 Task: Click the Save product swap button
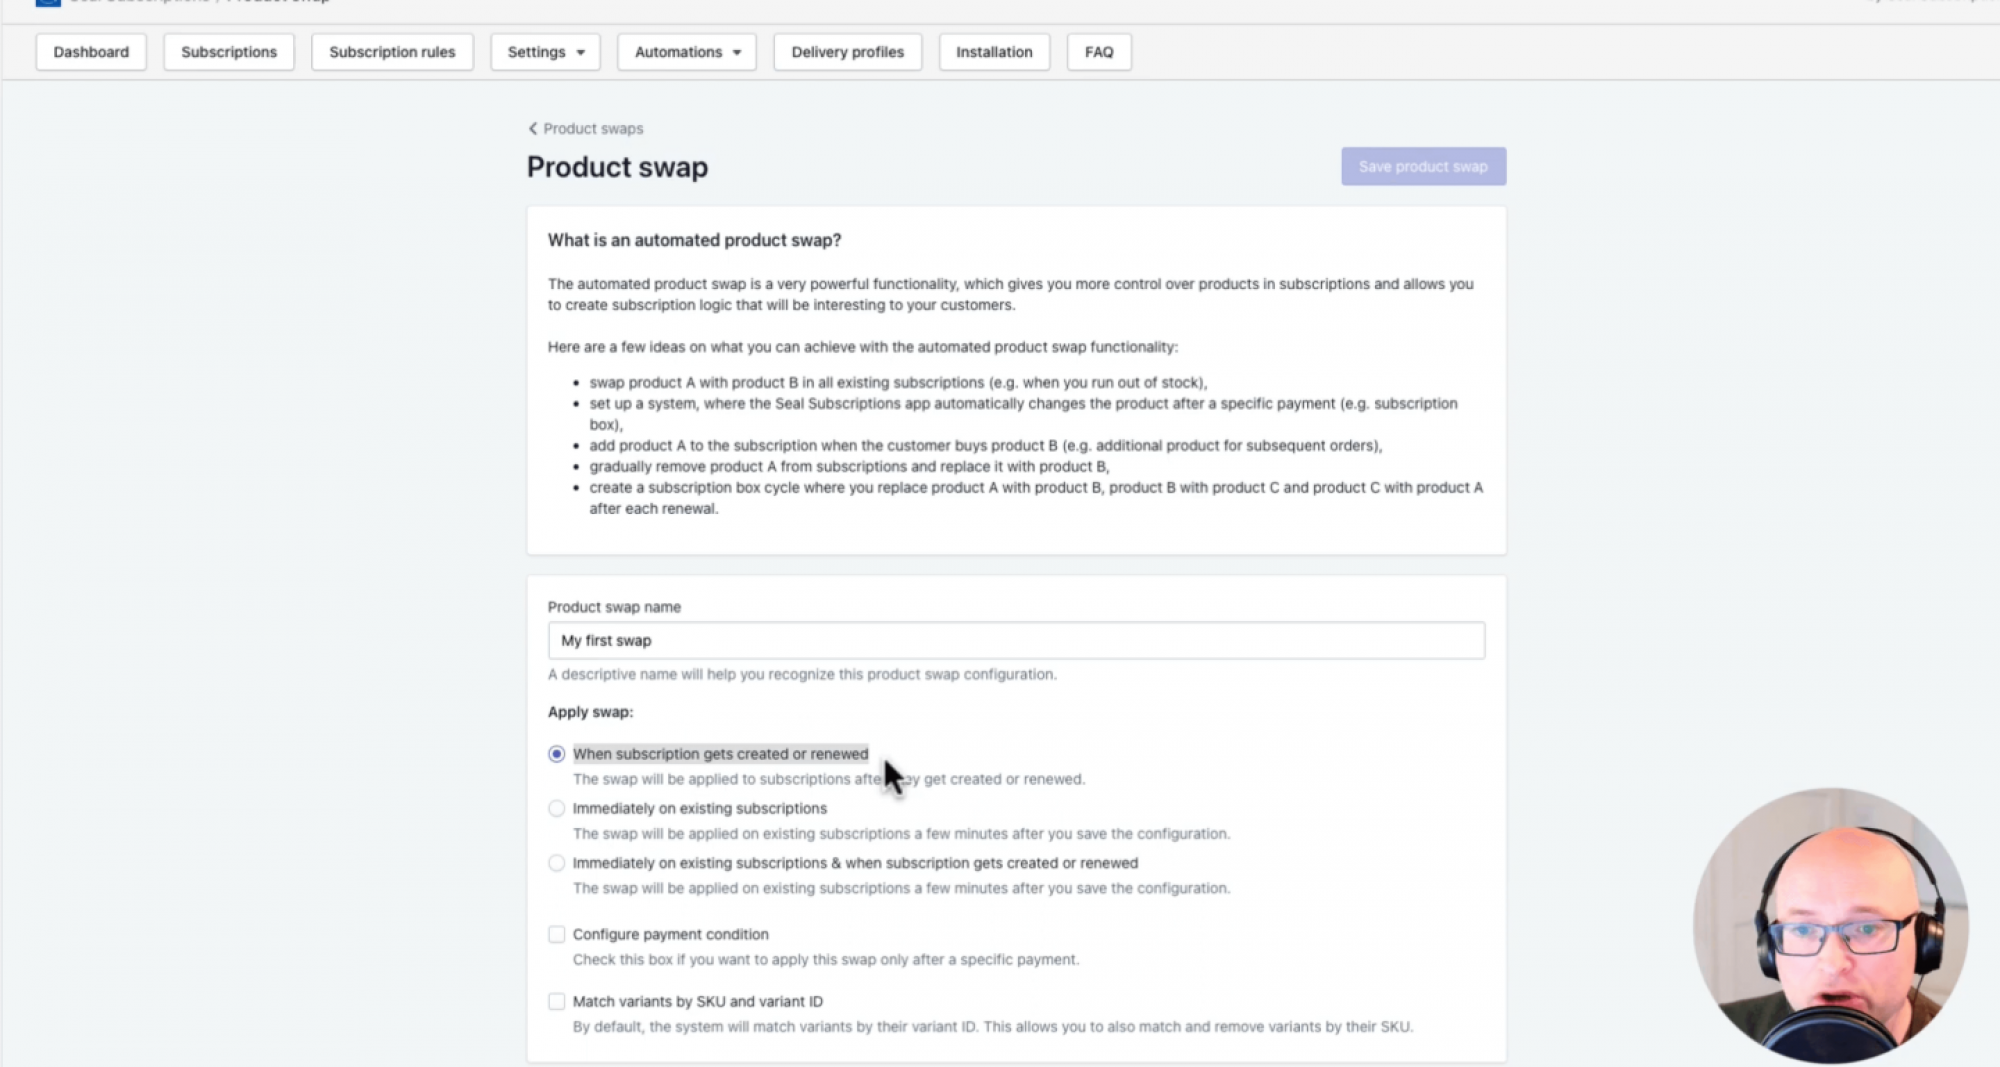pyautogui.click(x=1423, y=167)
